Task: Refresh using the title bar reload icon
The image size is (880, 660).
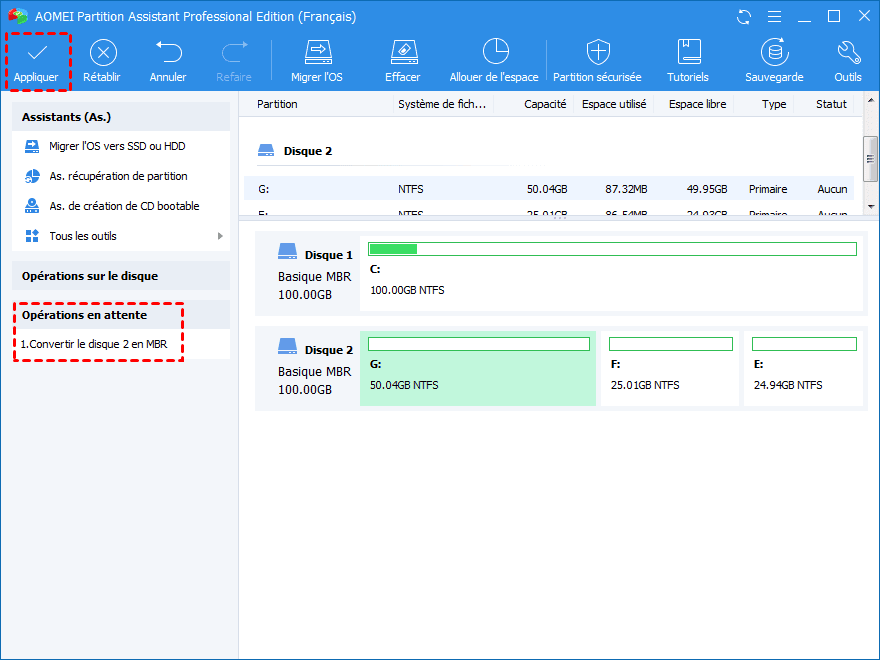Action: (743, 17)
